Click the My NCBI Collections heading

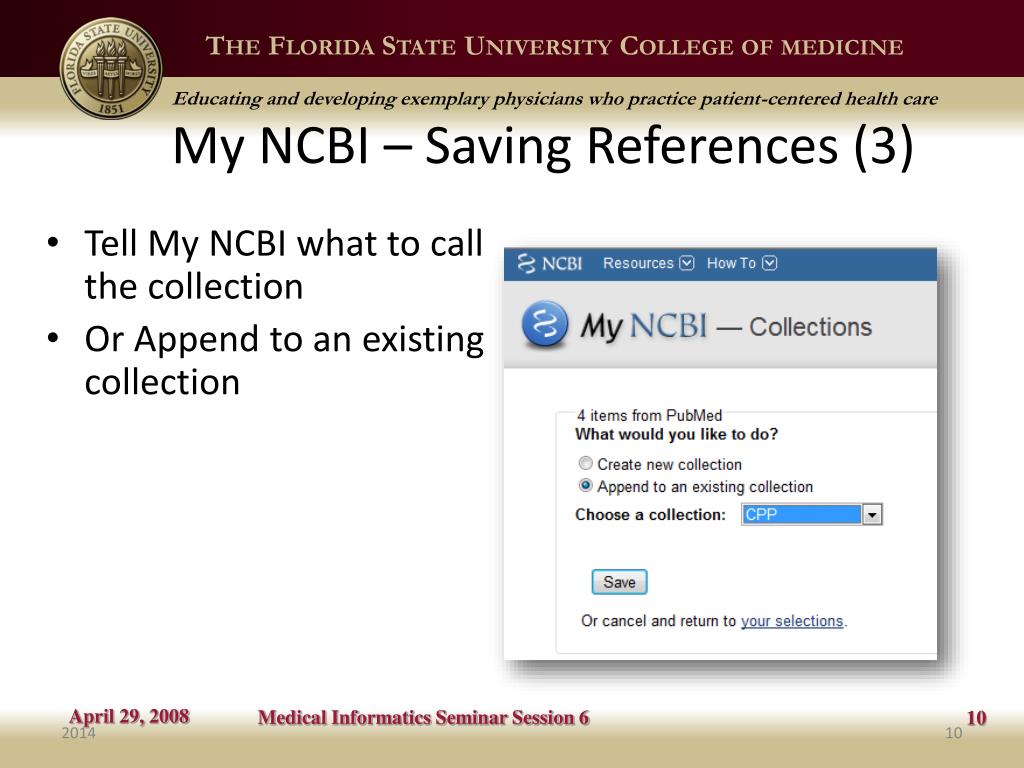click(726, 326)
